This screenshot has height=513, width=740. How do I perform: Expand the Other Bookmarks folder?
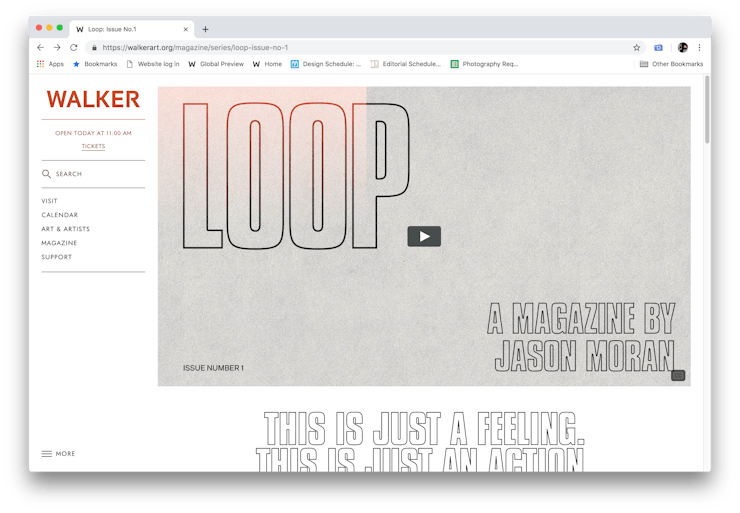671,64
